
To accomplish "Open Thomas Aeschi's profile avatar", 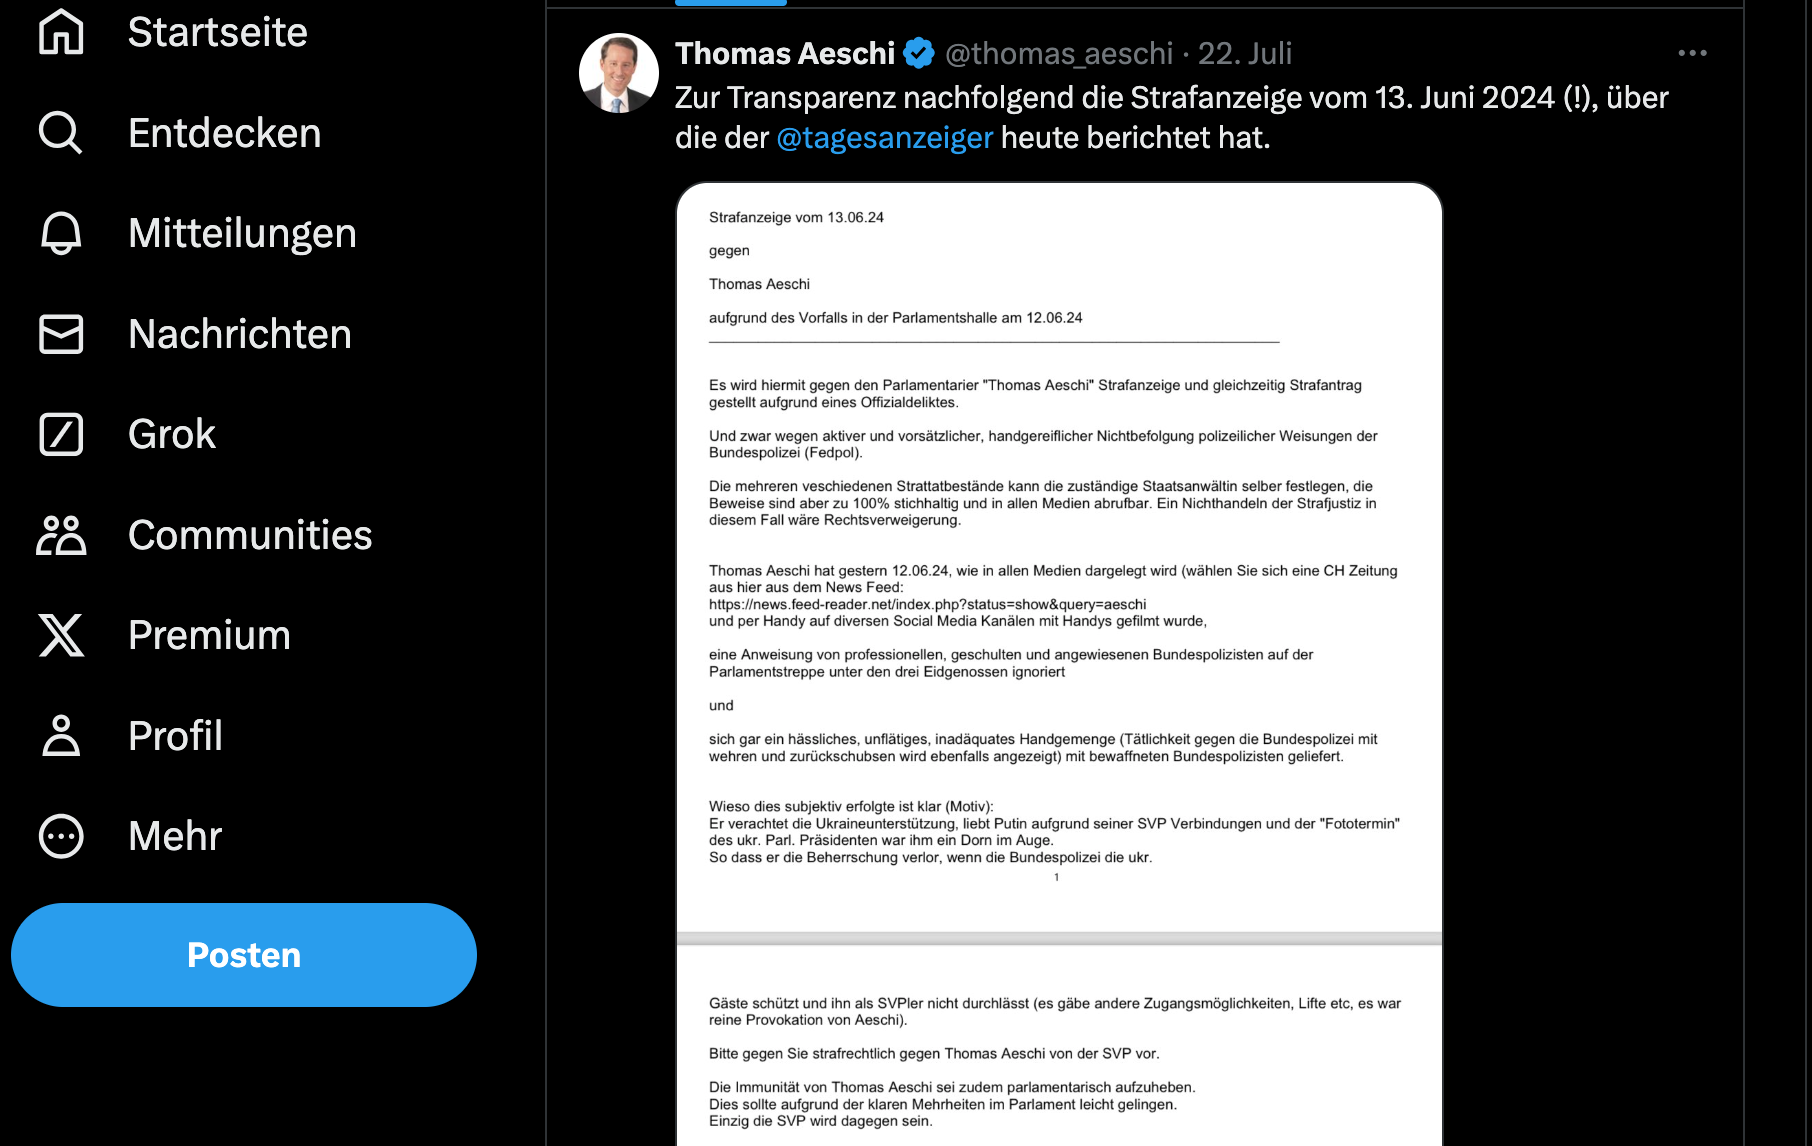I will pyautogui.click(x=619, y=73).
